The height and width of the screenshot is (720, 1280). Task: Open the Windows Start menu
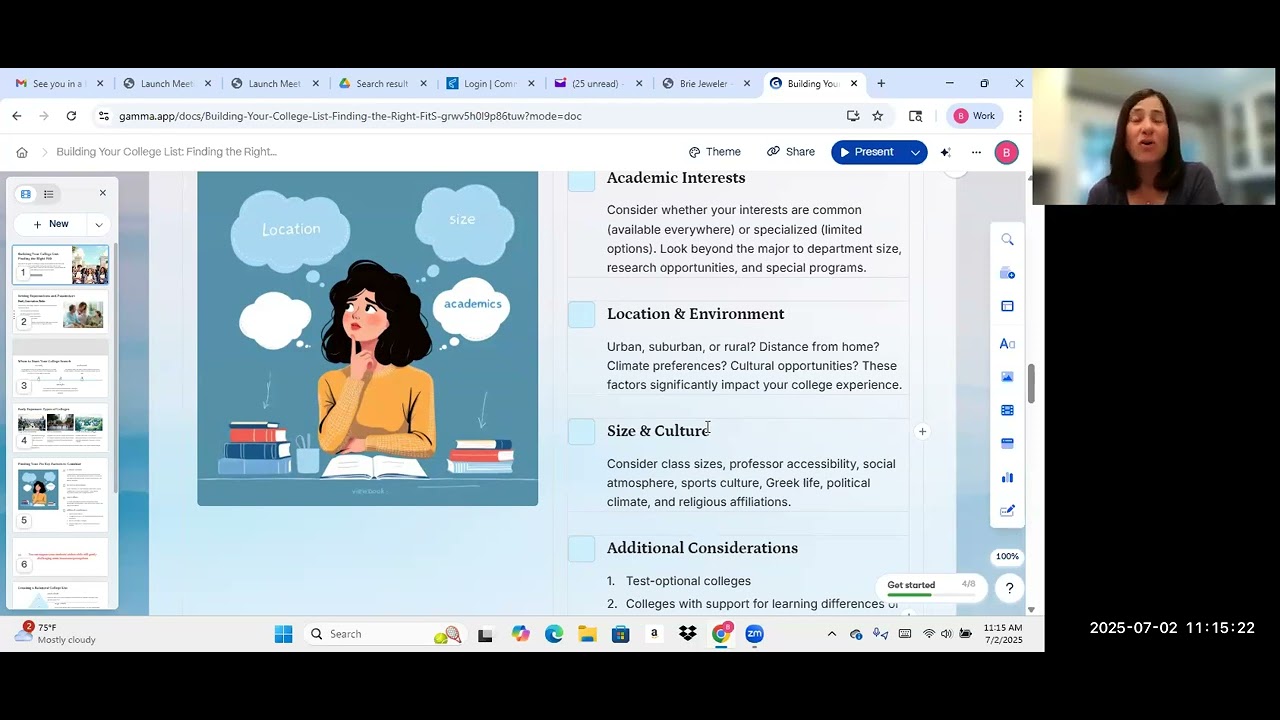point(283,634)
